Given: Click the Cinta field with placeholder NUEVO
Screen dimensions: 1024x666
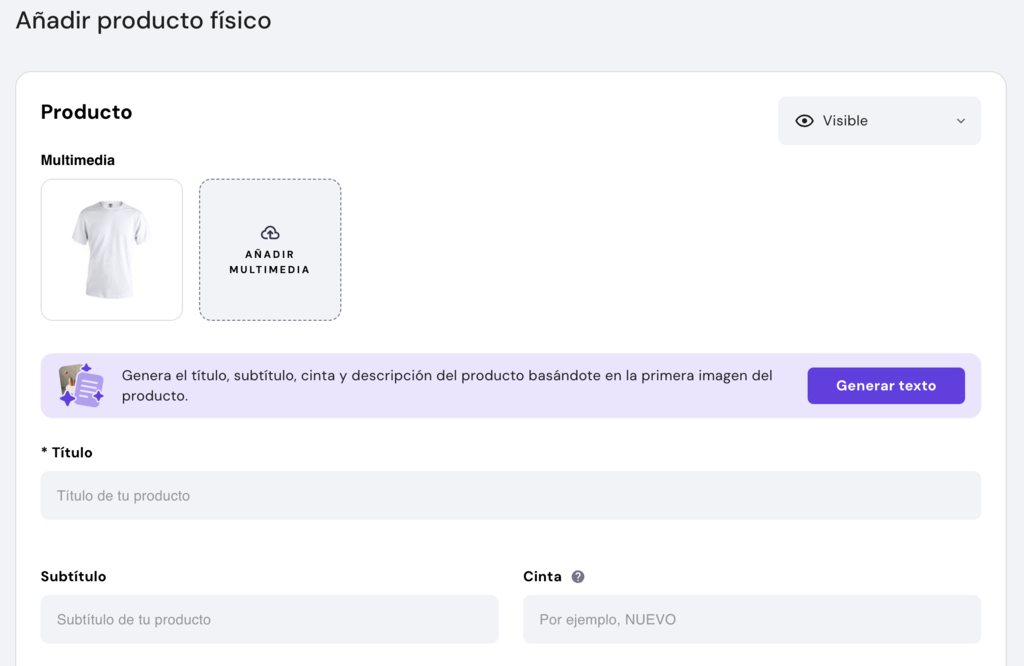Looking at the screenshot, I should click(751, 619).
